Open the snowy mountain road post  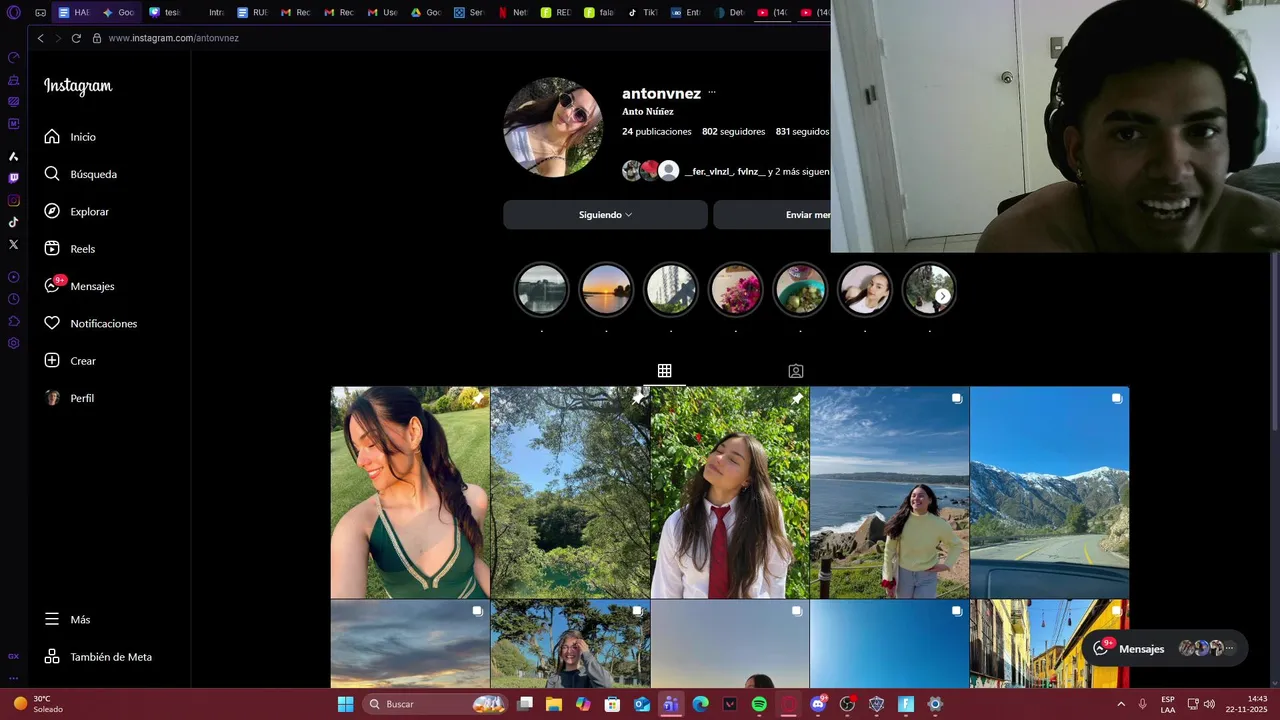point(1049,492)
